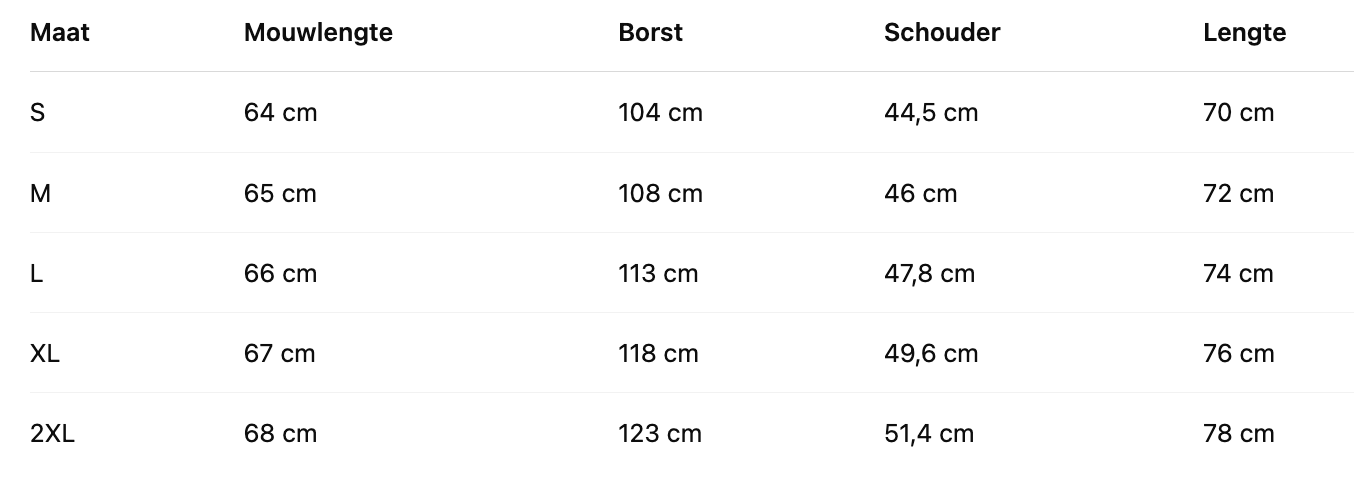Select size XL row label
Screen dimensions: 1366x500
point(45,353)
